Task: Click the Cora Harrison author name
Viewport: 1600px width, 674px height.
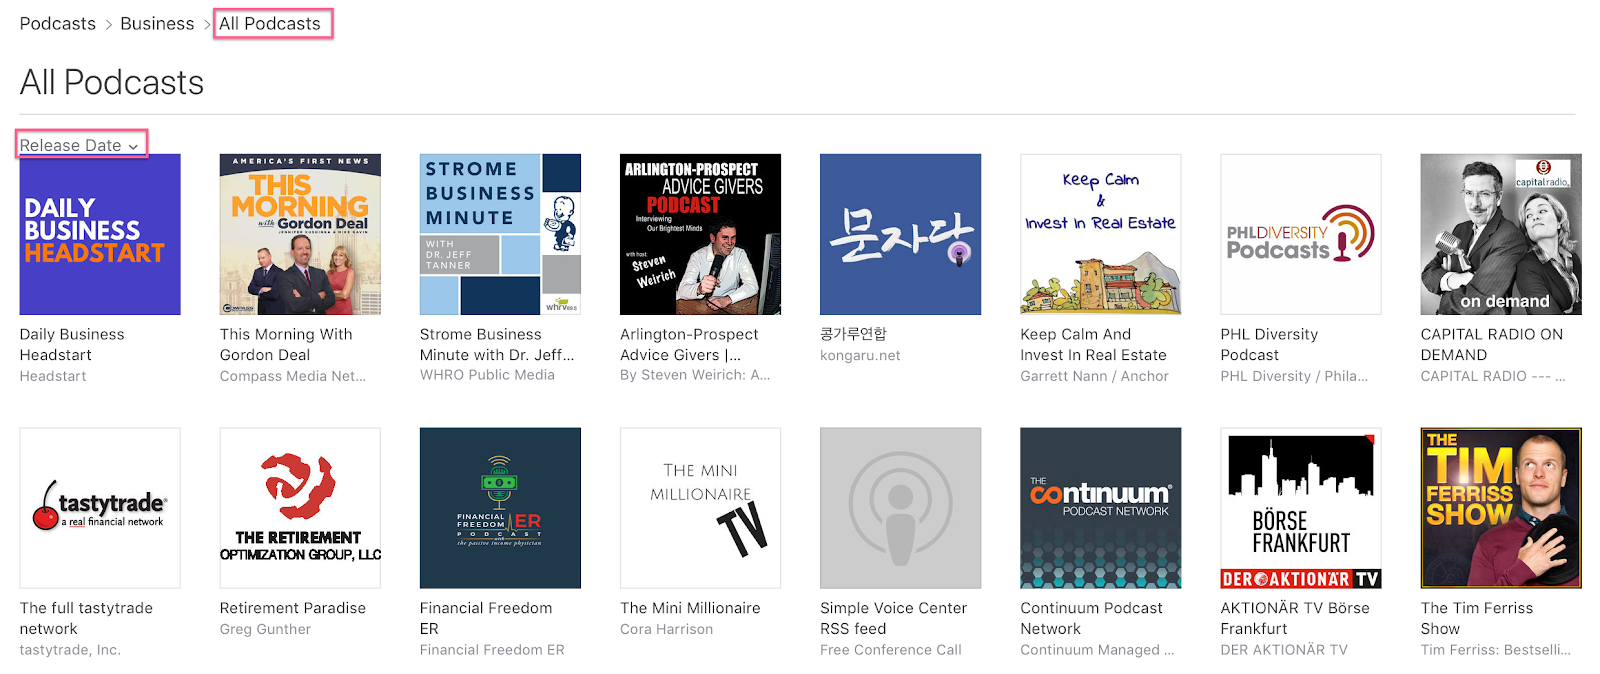Action: click(666, 629)
